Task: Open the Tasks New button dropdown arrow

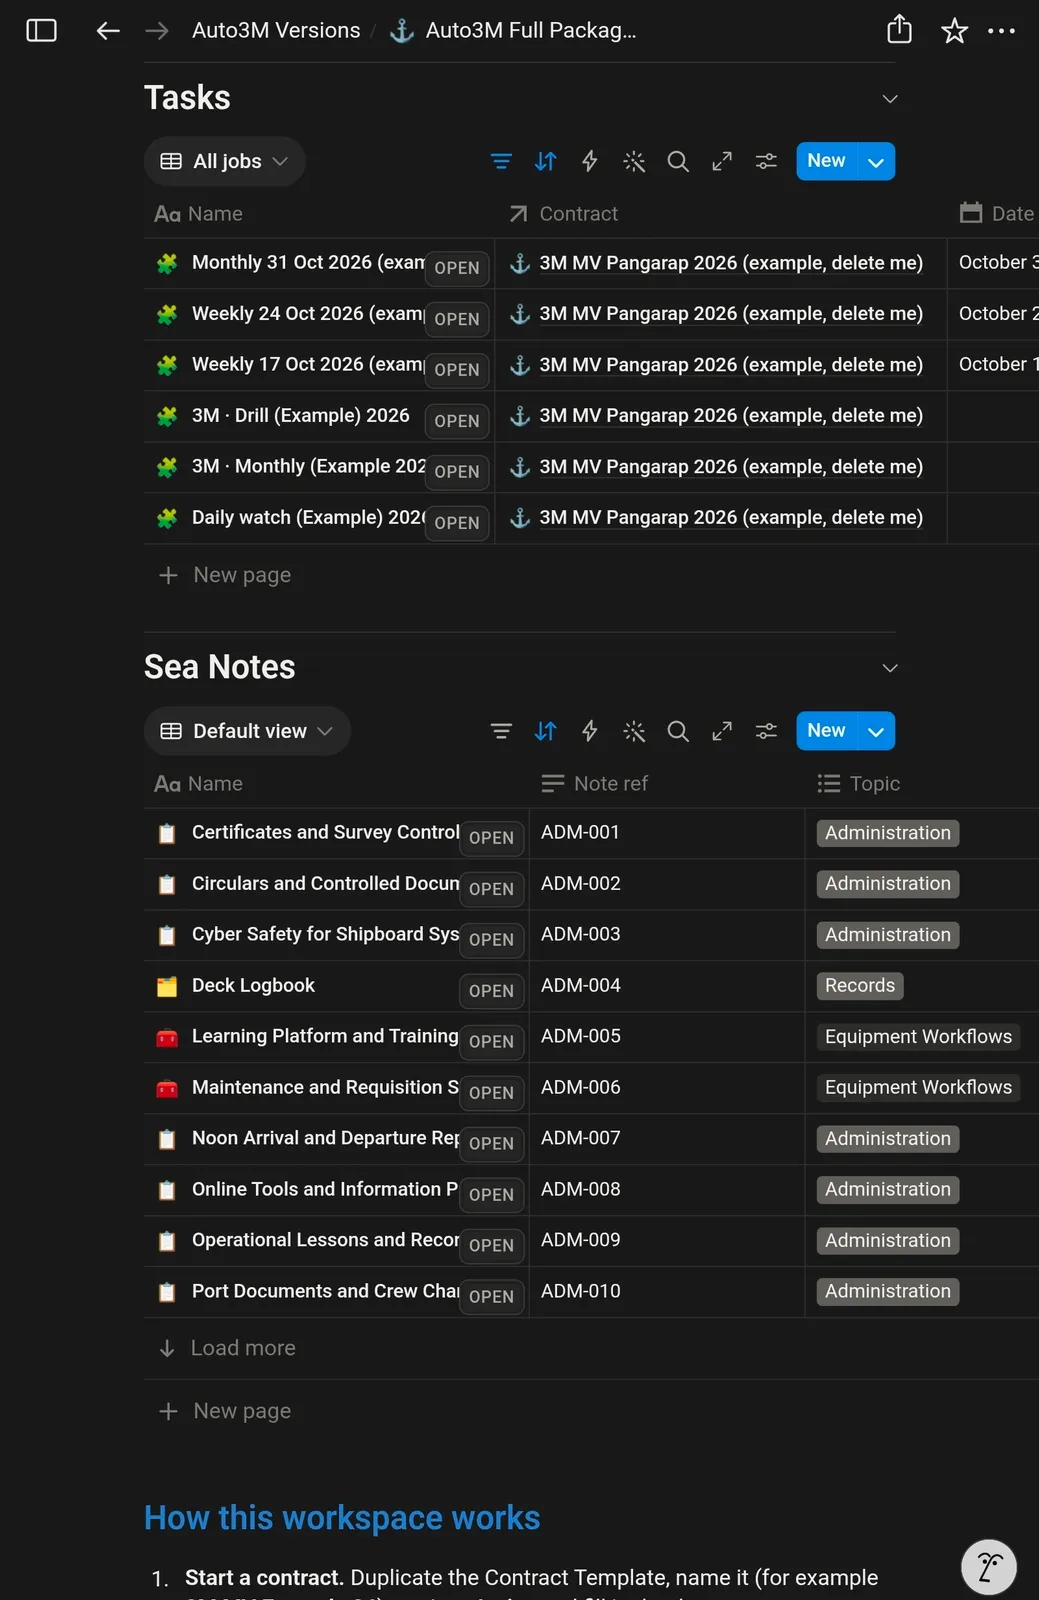Action: [x=876, y=161]
